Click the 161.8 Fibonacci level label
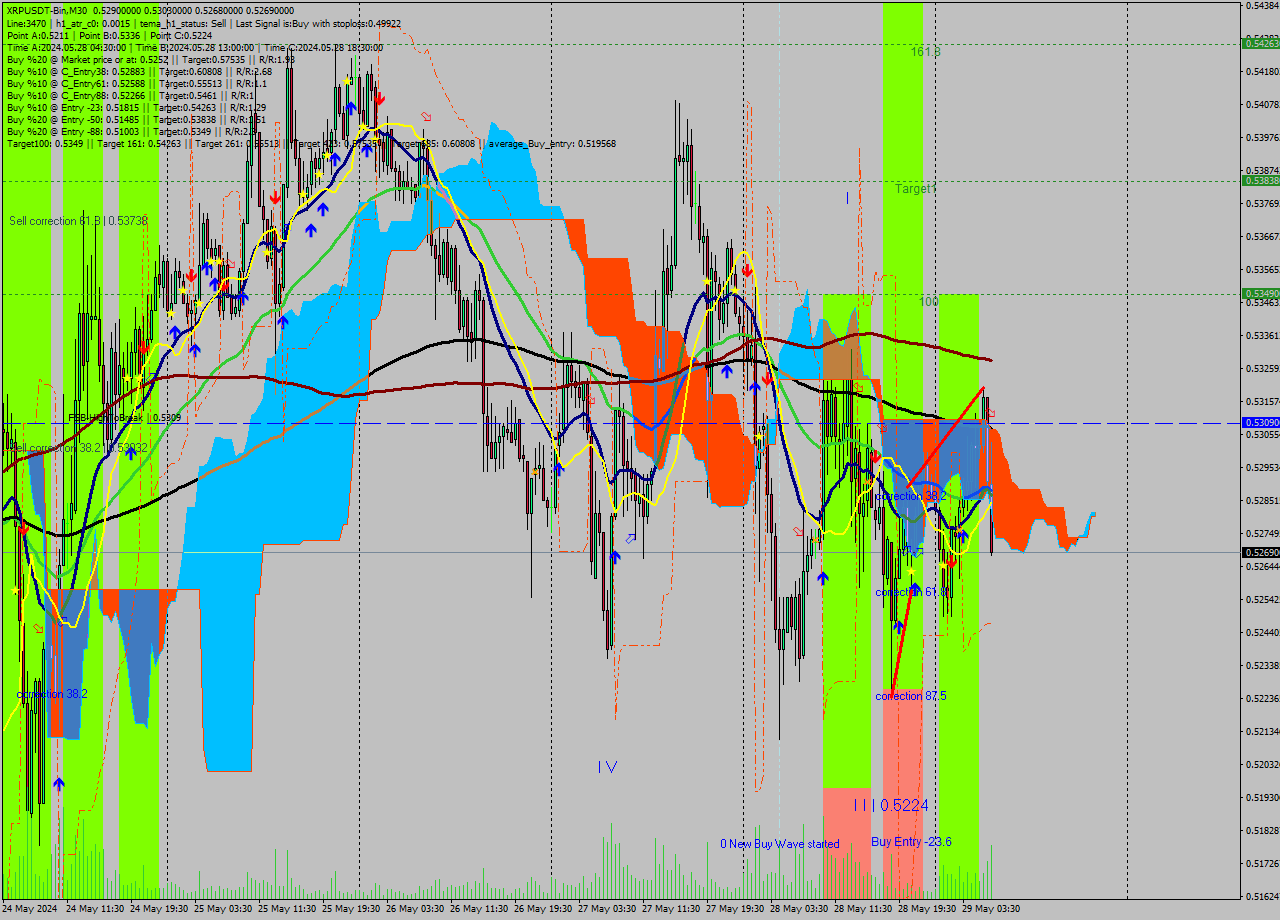This screenshot has width=1280, height=920. pyautogui.click(x=926, y=51)
